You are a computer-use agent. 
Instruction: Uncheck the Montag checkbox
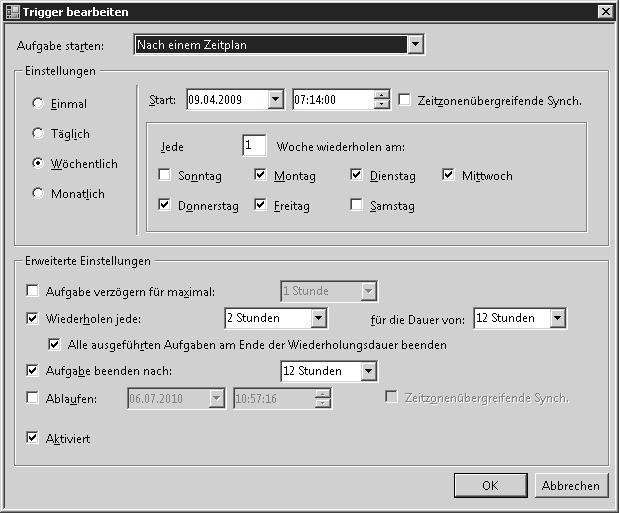coord(260,174)
